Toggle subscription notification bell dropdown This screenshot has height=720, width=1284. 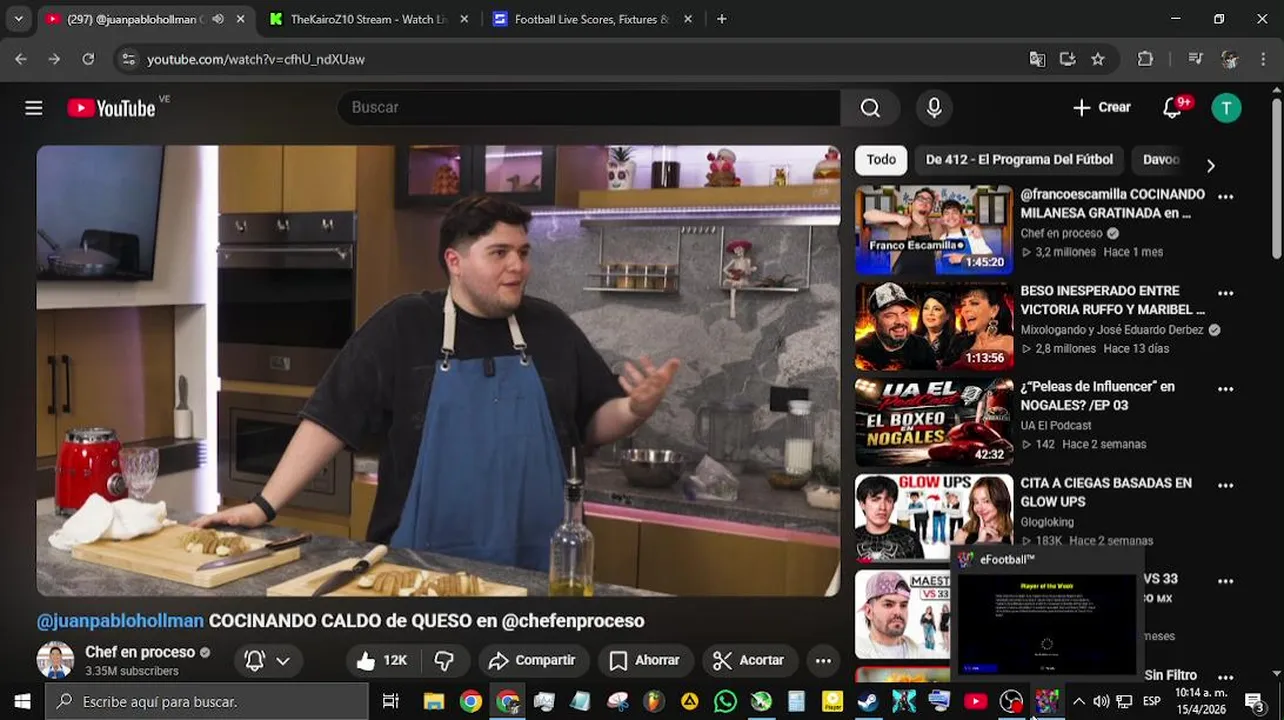point(267,660)
